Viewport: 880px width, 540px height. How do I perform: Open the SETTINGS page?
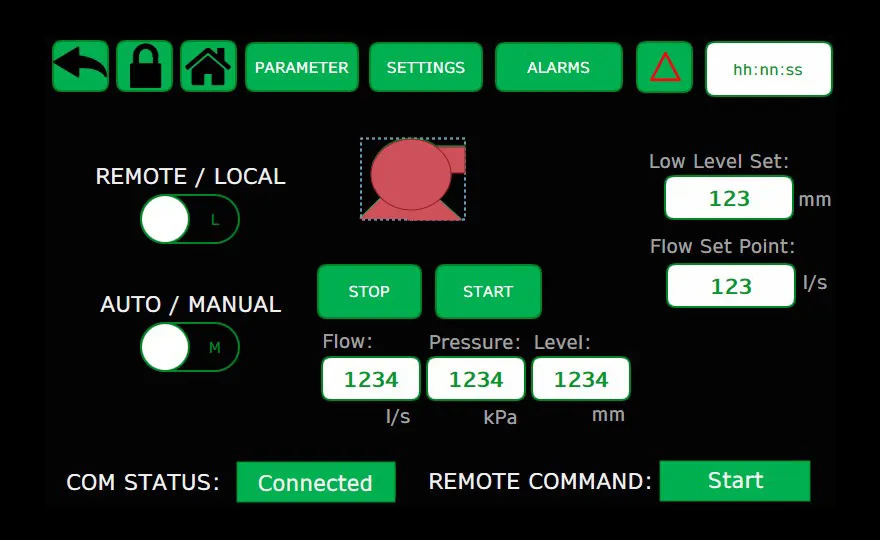point(425,68)
